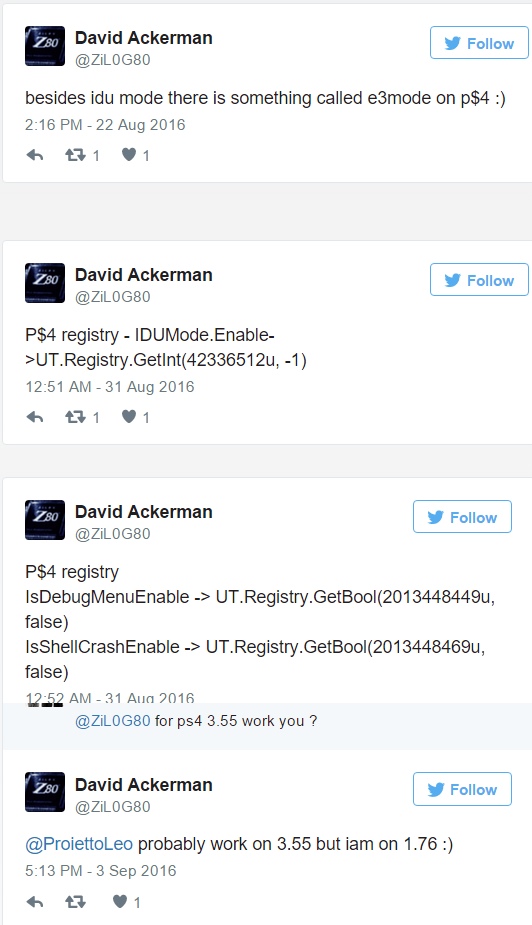The image size is (532, 925).
Task: Follow David Ackerman from the first tweet
Action: coord(479,43)
